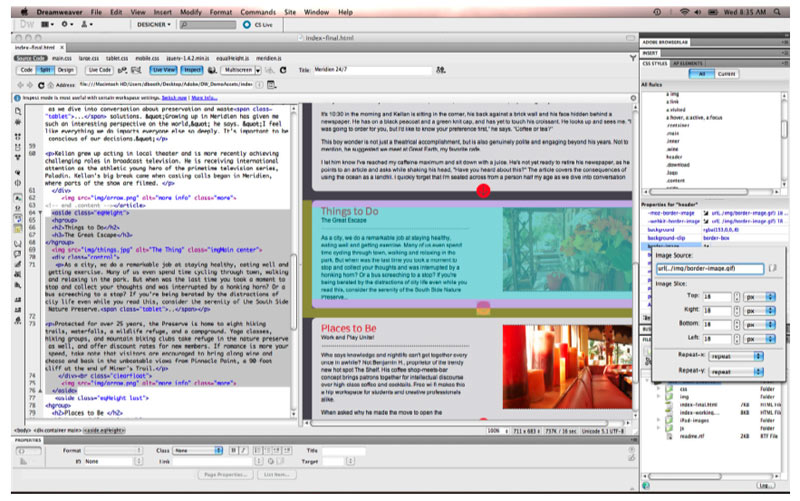
Task: Click the Spotlight search icon
Action: [778, 12]
